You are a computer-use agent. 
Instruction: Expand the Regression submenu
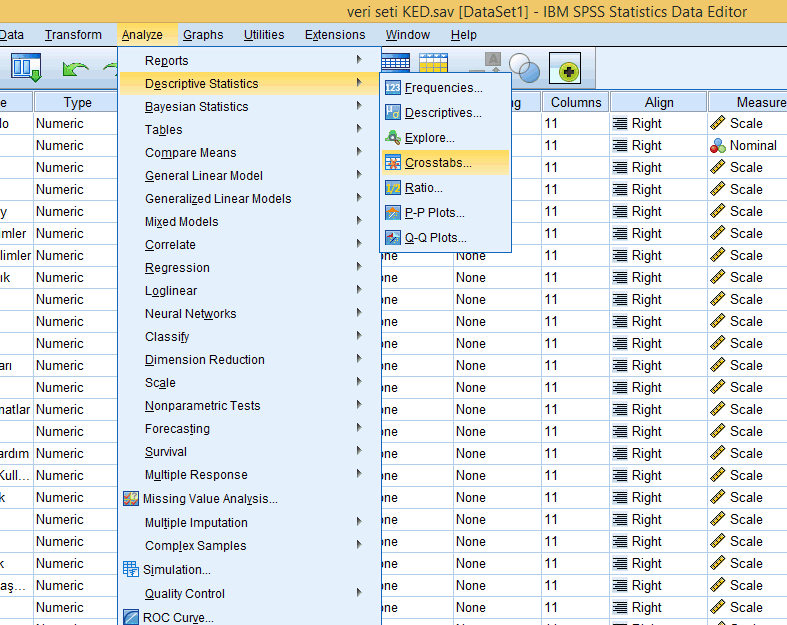(x=177, y=268)
